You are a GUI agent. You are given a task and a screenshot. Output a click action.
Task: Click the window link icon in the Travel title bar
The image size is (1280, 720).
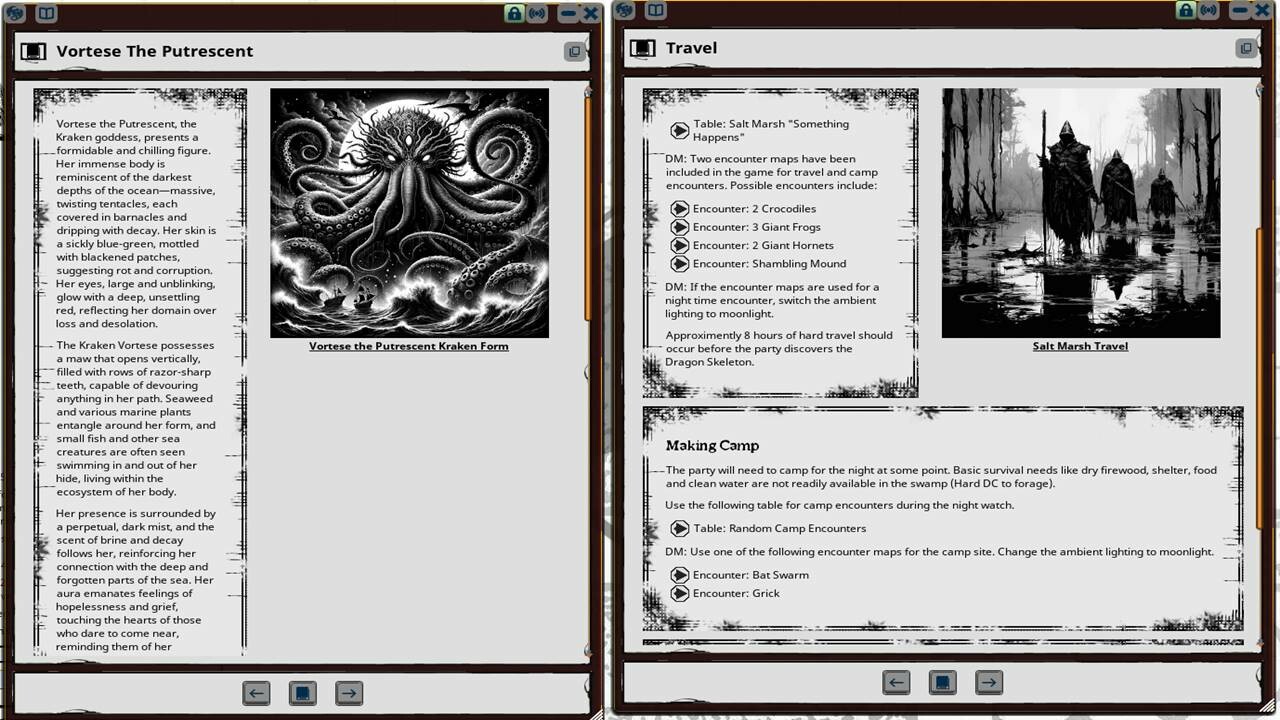pyautogui.click(x=1245, y=47)
